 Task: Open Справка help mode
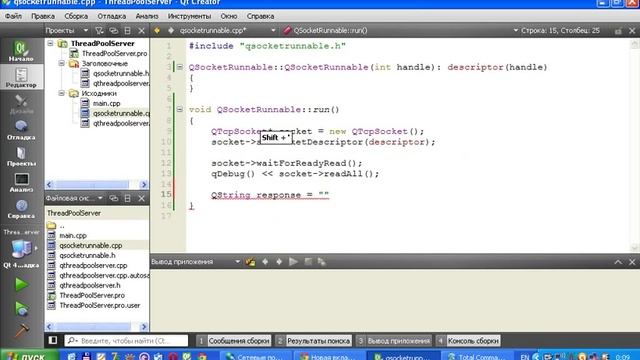click(21, 209)
